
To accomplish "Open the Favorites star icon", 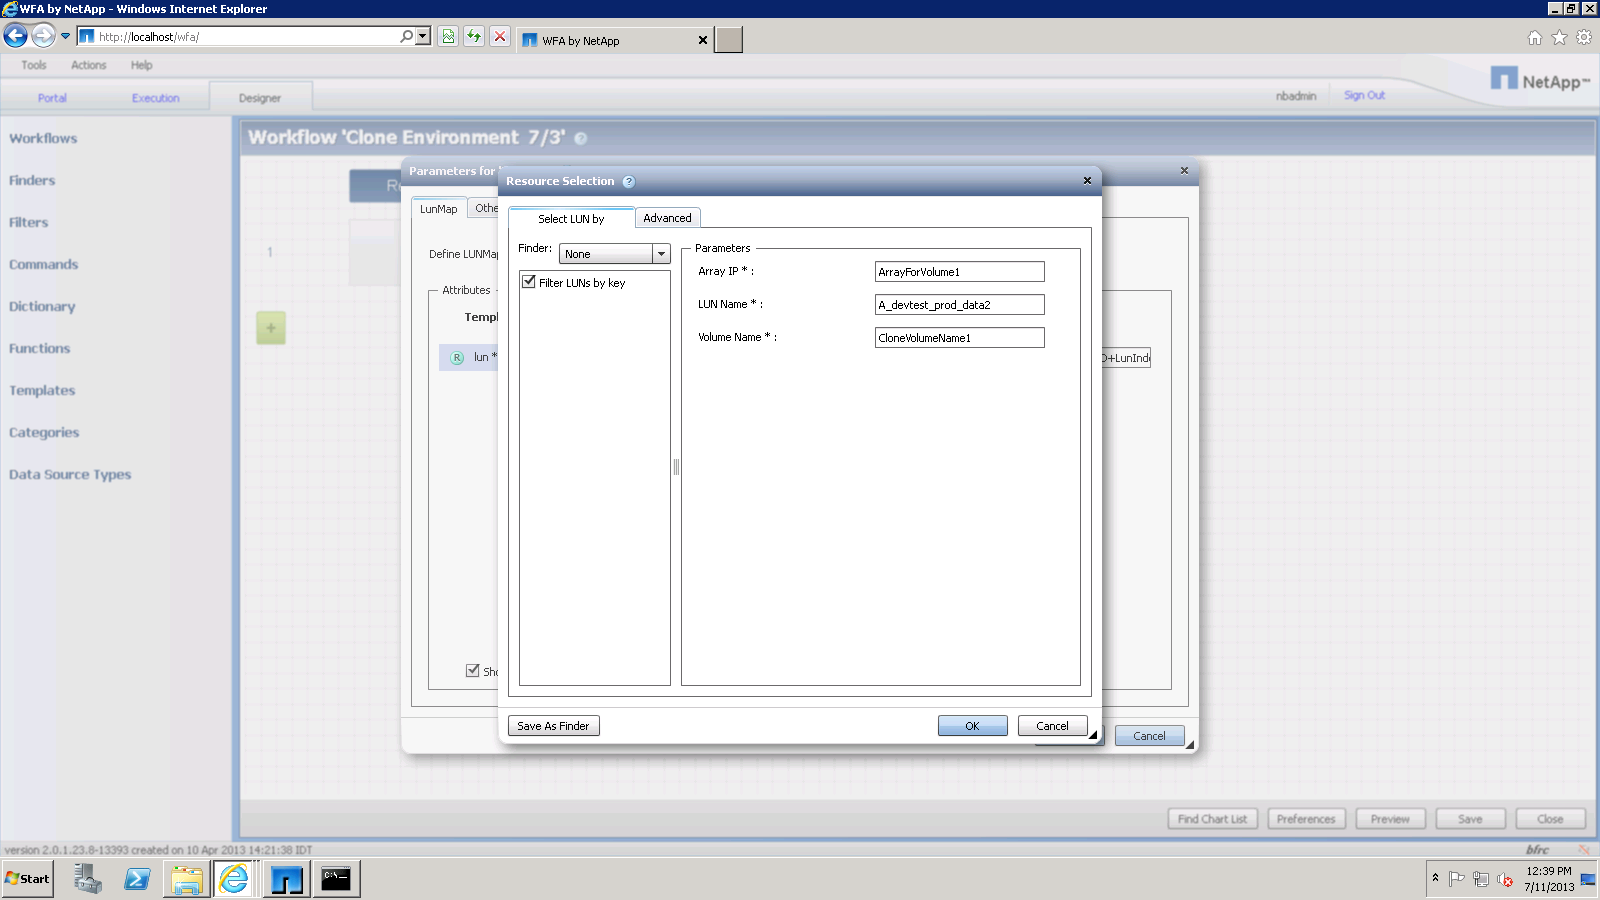I will click(x=1559, y=38).
